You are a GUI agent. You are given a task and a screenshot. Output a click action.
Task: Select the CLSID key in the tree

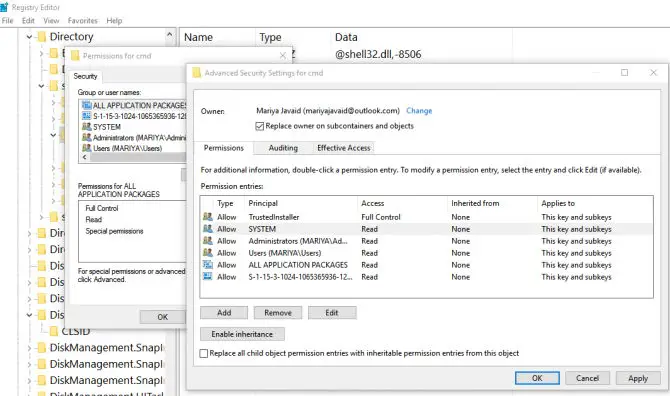[x=76, y=331]
